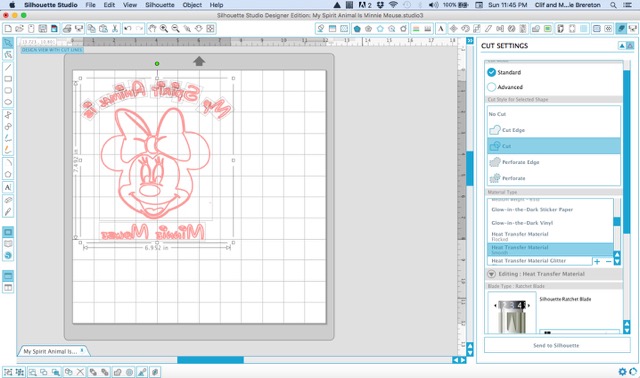The height and width of the screenshot is (378, 640).
Task: Open macOS Spotlight search icon
Action: click(613, 5)
